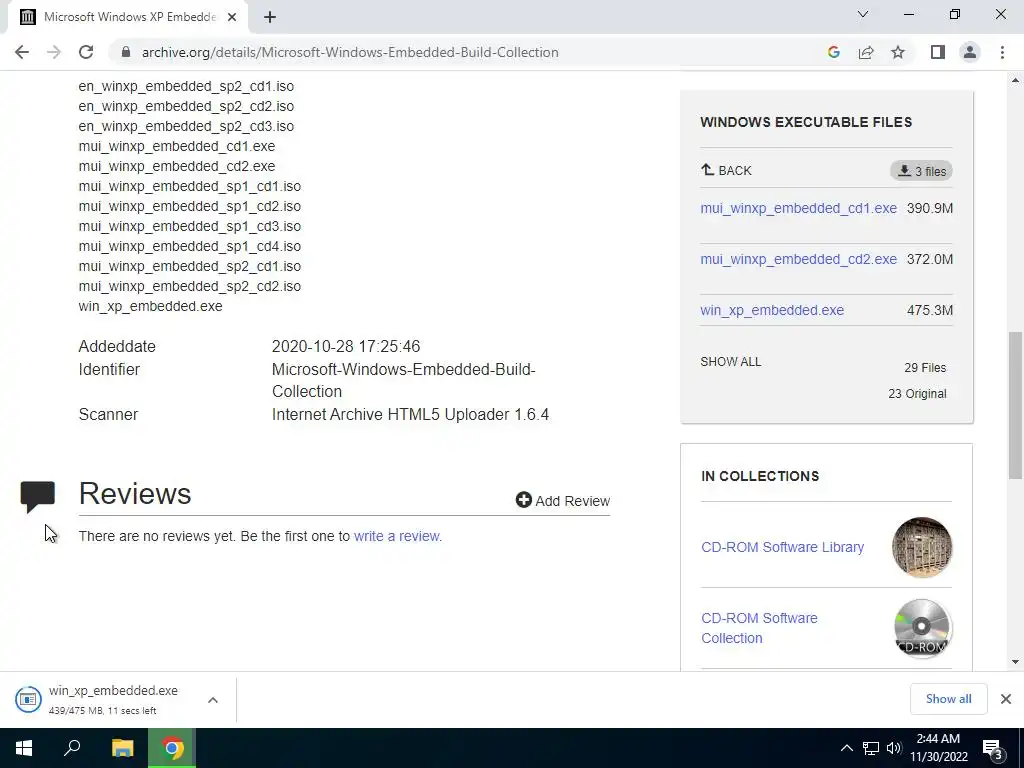Viewport: 1024px width, 768px height.
Task: Click SHOW ALL files link
Action: click(x=731, y=362)
